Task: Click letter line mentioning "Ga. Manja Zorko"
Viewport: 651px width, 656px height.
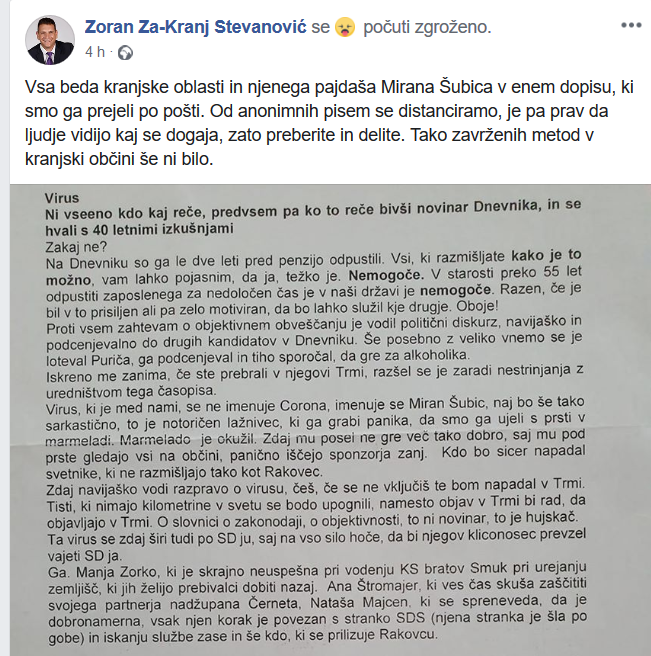Action: [317, 570]
